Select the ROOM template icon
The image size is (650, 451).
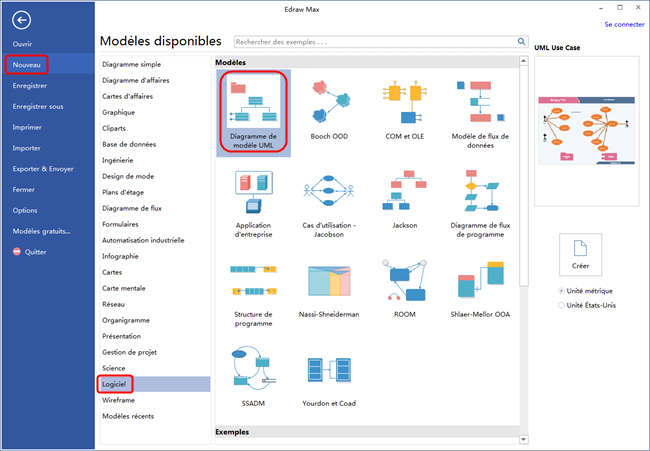[x=405, y=281]
